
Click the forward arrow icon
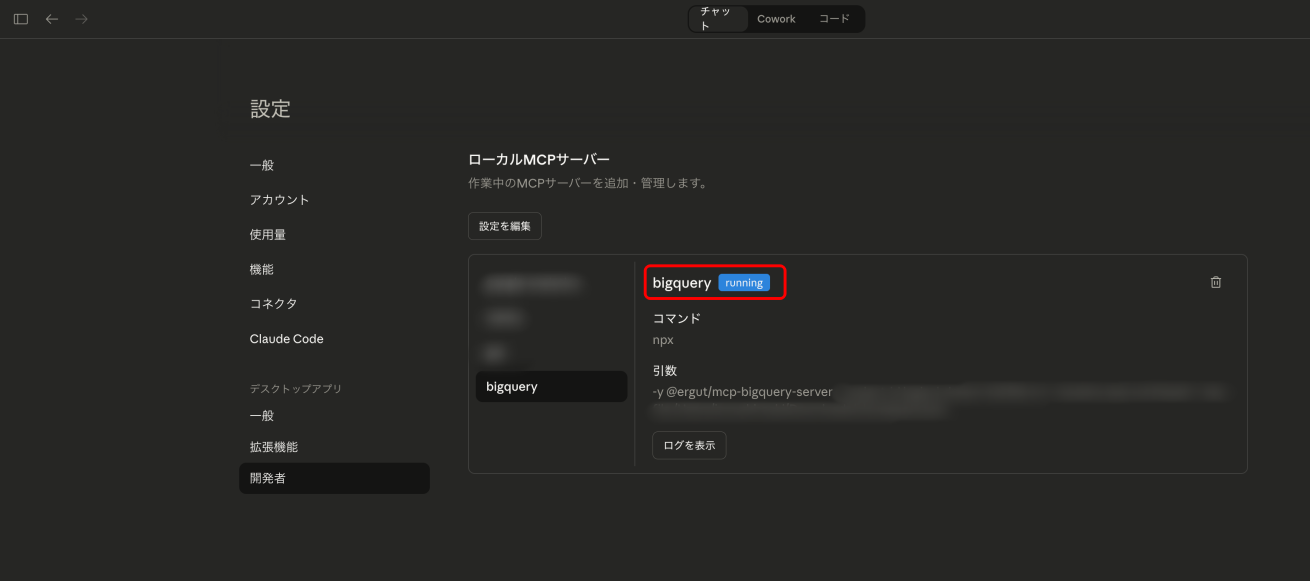point(82,19)
